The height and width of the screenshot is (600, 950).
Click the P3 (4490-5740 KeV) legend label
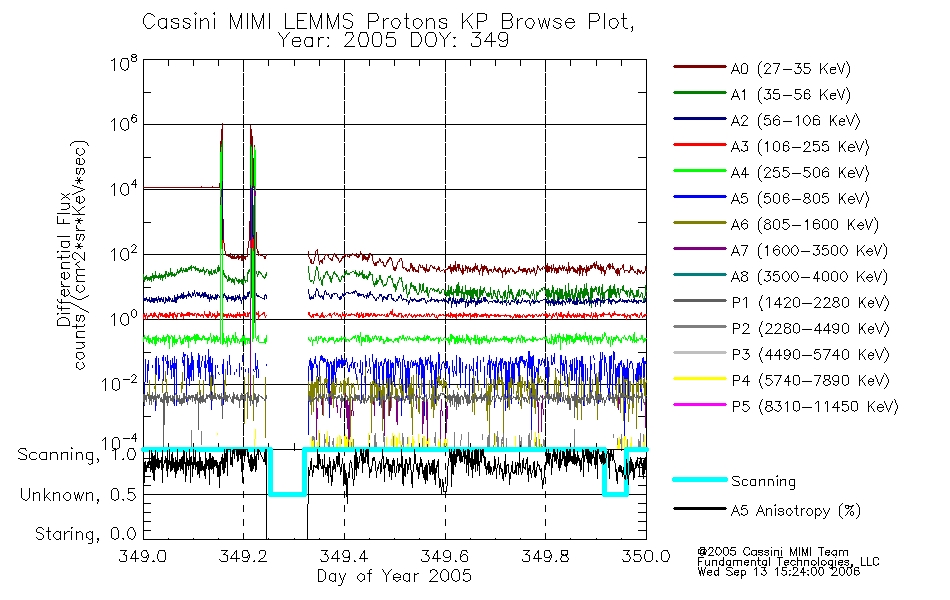click(811, 355)
